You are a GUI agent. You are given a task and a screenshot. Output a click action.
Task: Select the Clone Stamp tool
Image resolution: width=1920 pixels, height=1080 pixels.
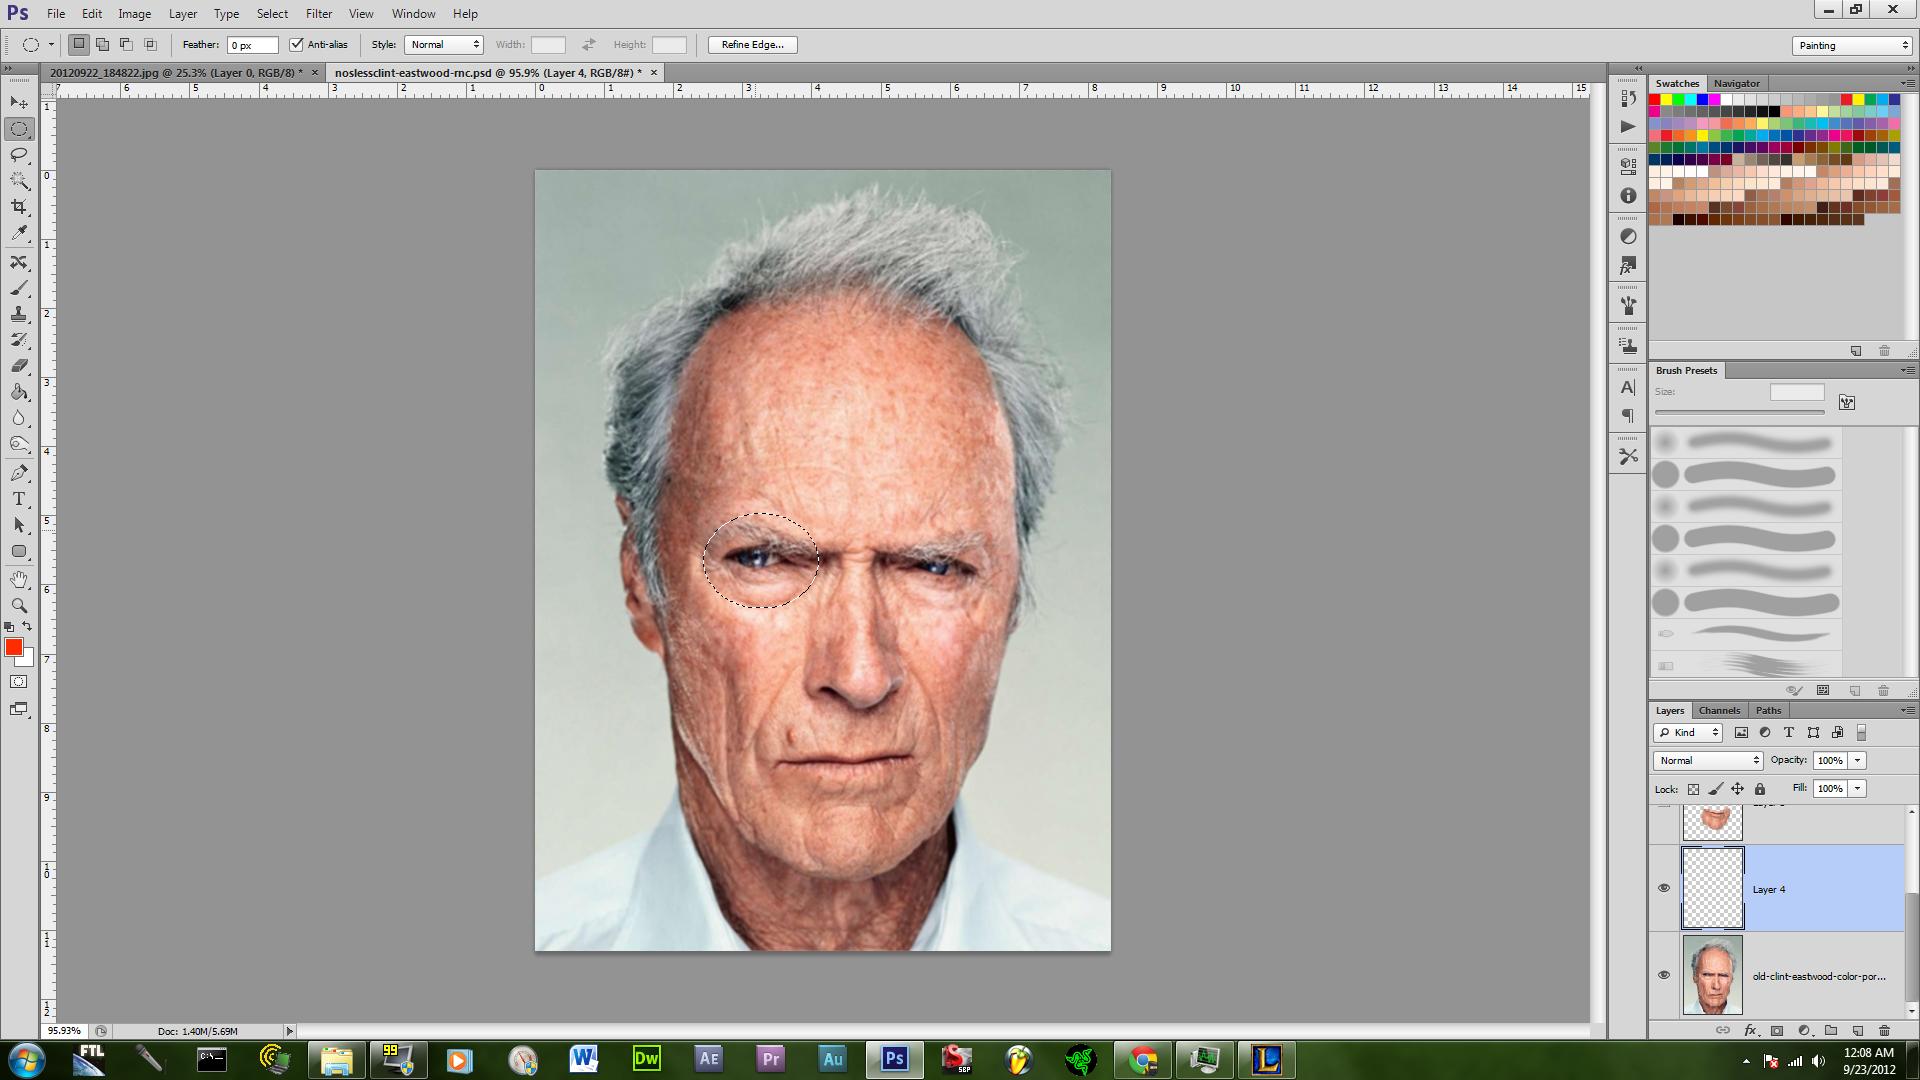(x=19, y=314)
